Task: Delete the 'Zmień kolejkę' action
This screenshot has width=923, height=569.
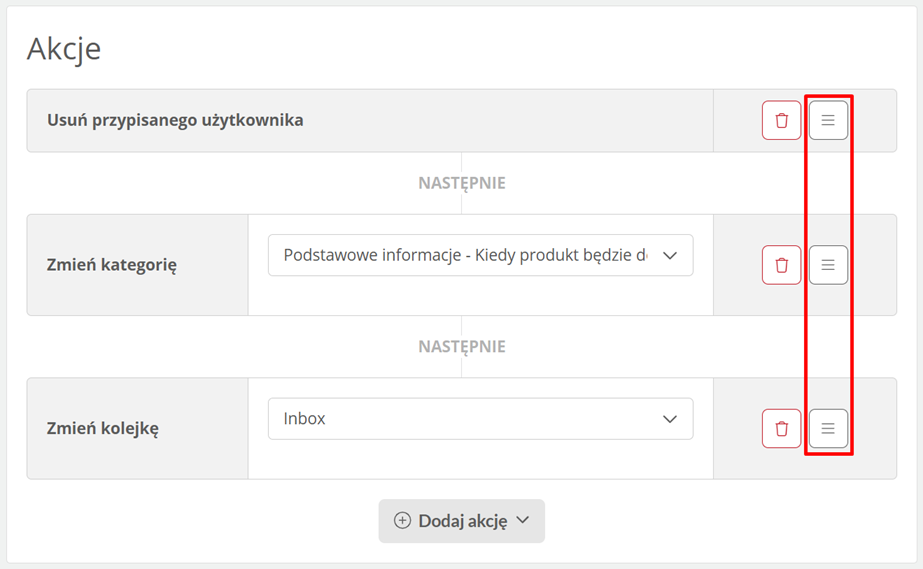Action: click(781, 428)
